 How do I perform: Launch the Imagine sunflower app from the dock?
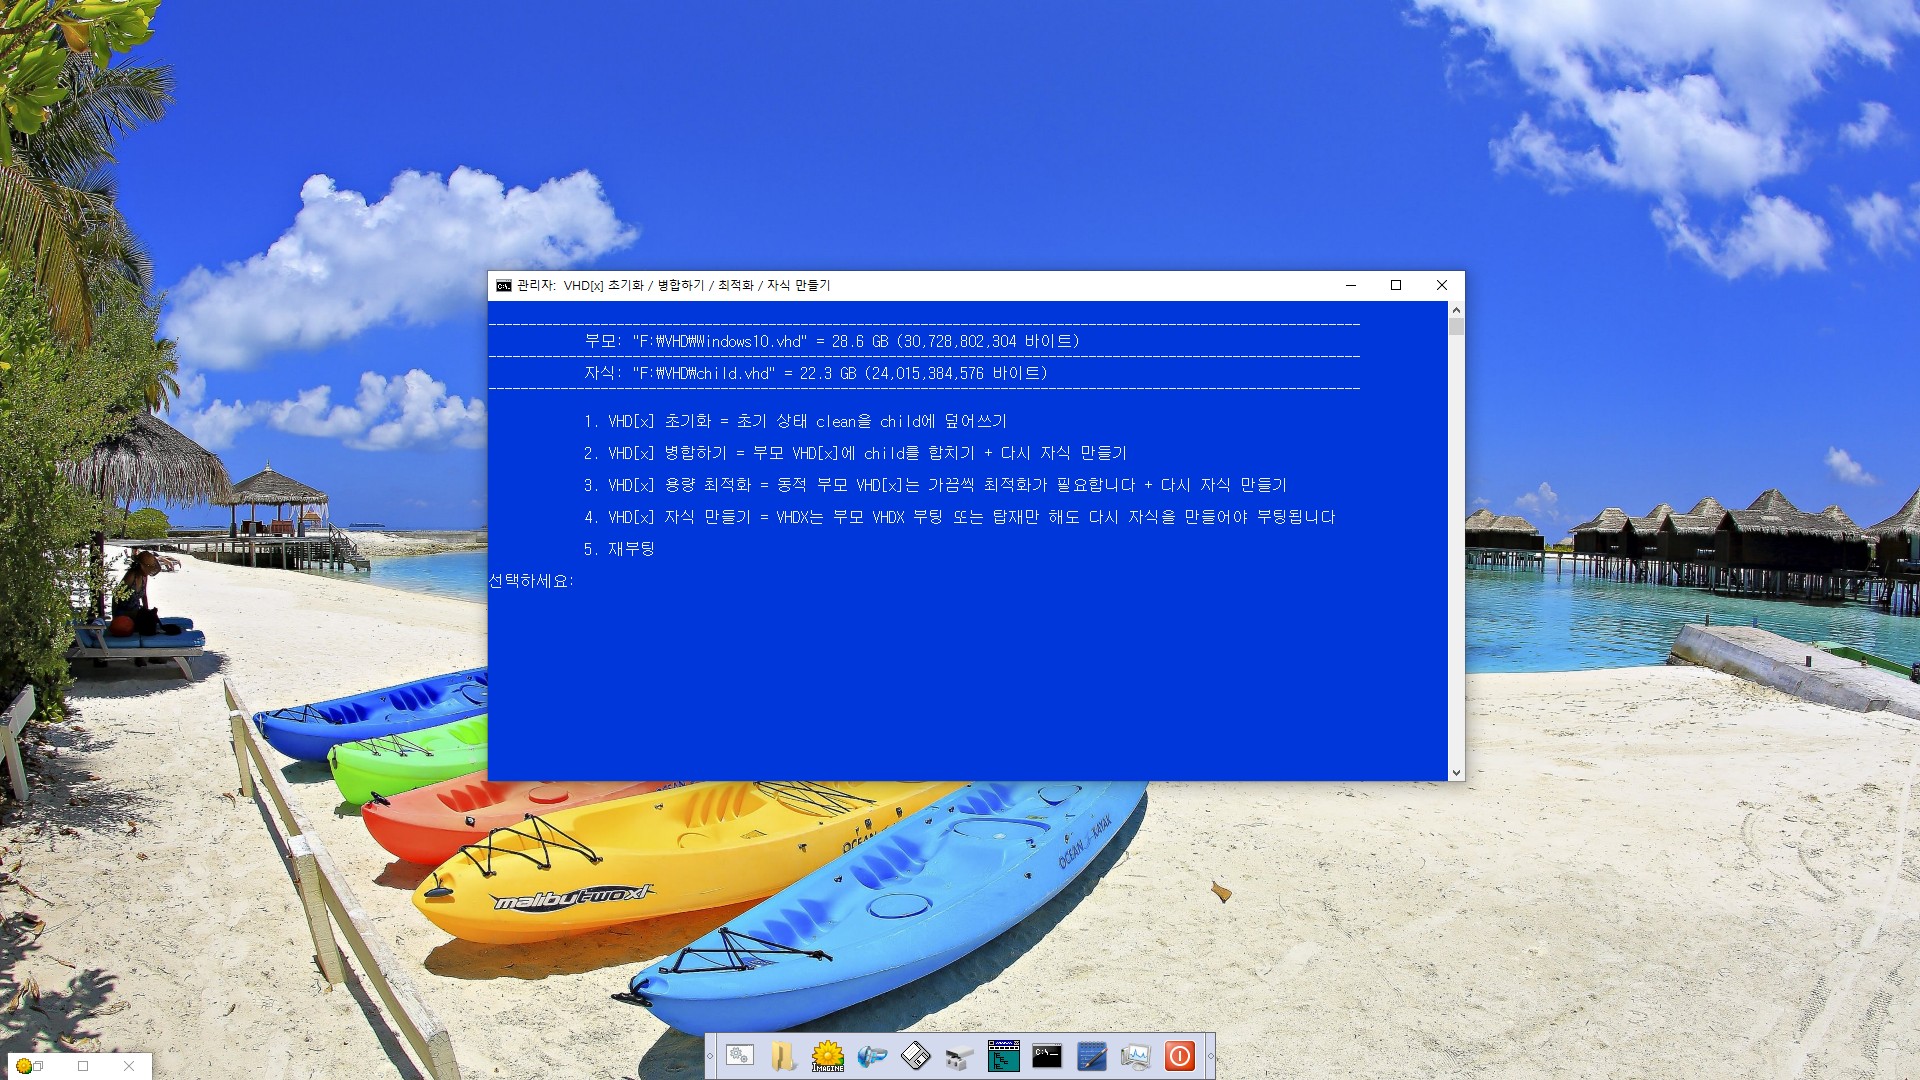tap(827, 1056)
